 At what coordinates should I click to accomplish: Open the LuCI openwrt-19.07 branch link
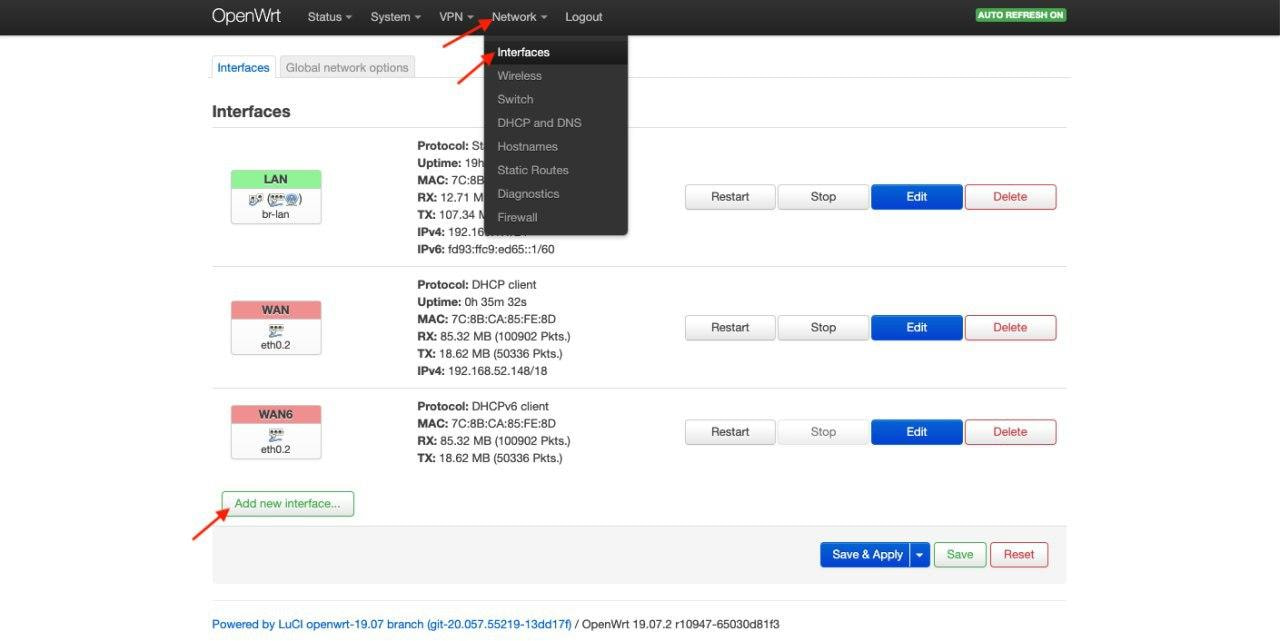pos(391,624)
